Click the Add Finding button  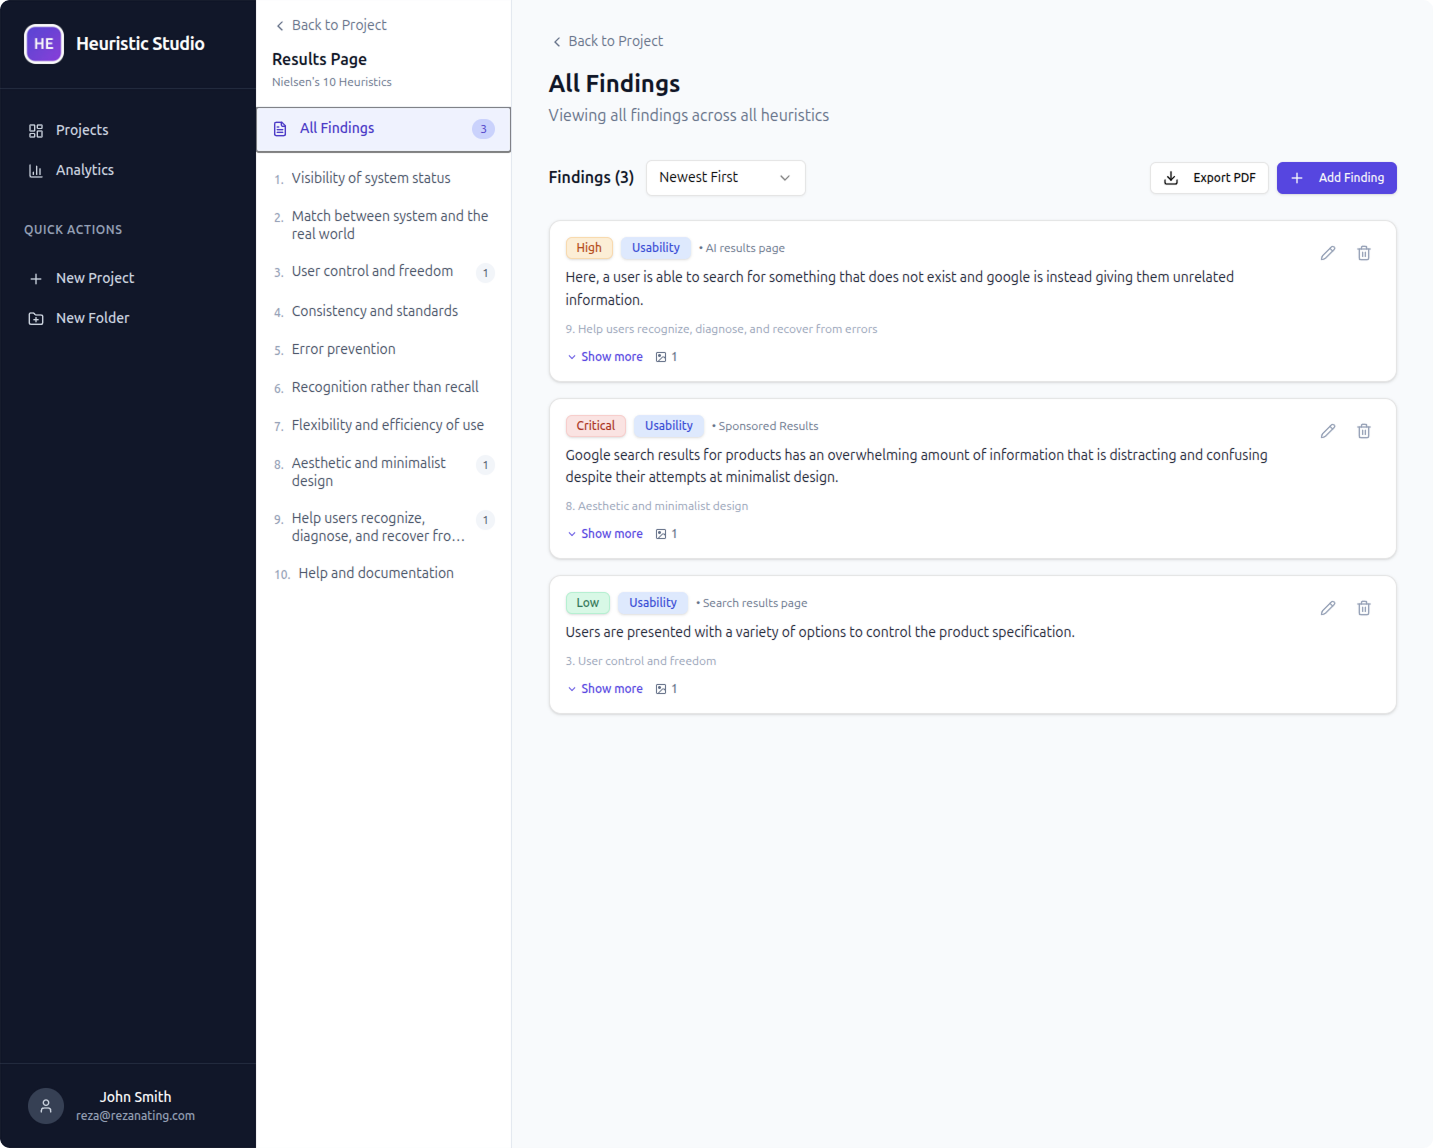(1337, 178)
